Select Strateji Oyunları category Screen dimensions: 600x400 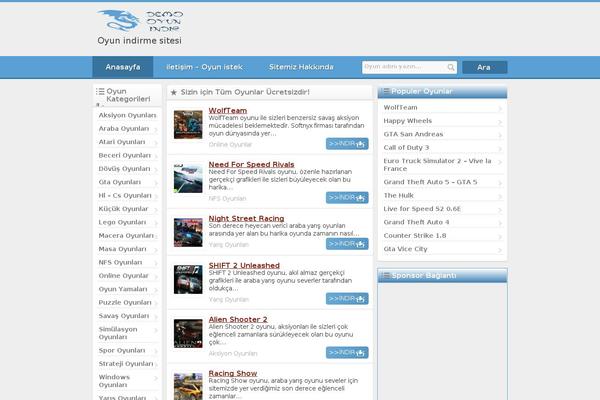tap(127, 364)
